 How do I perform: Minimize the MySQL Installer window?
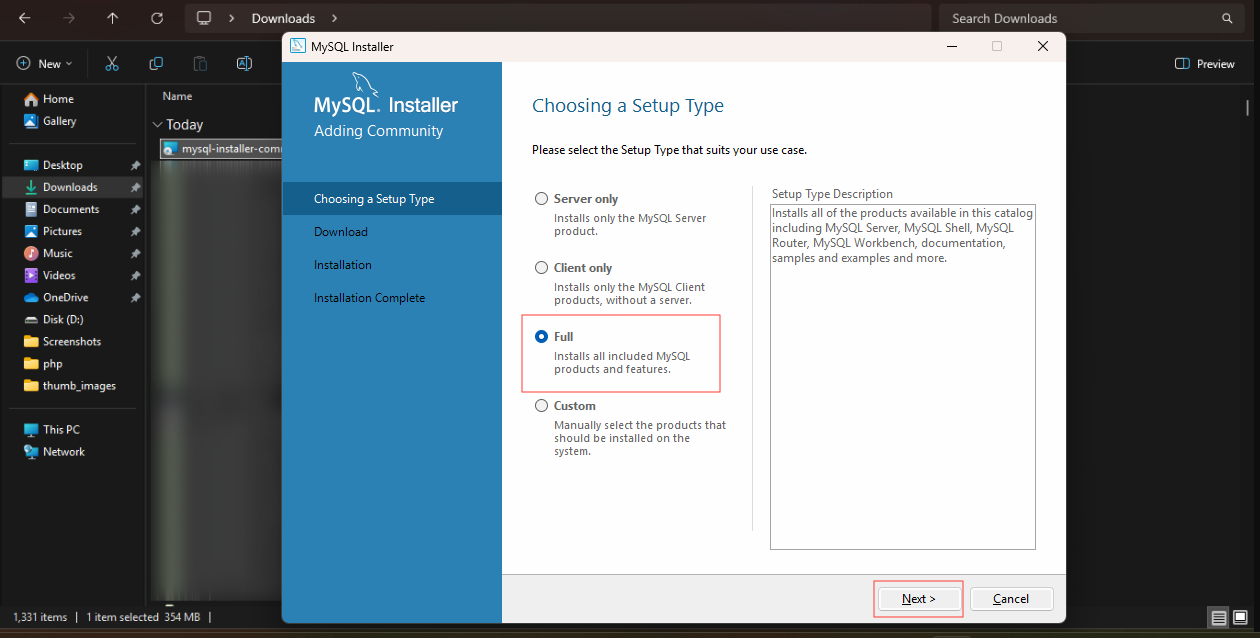[951, 46]
